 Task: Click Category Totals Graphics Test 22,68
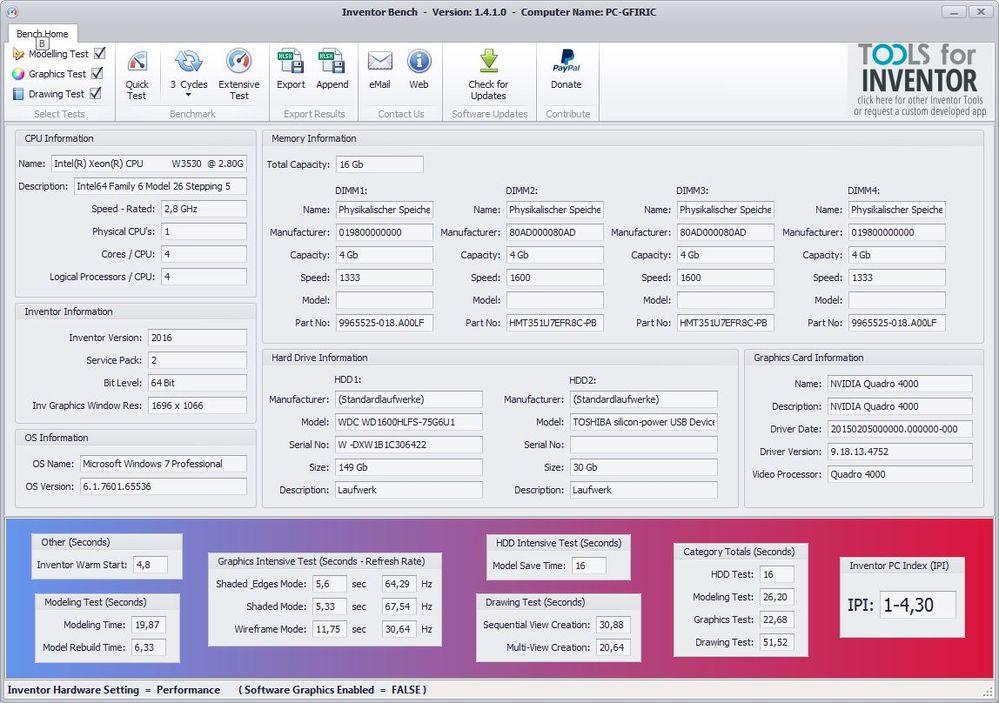pos(777,620)
